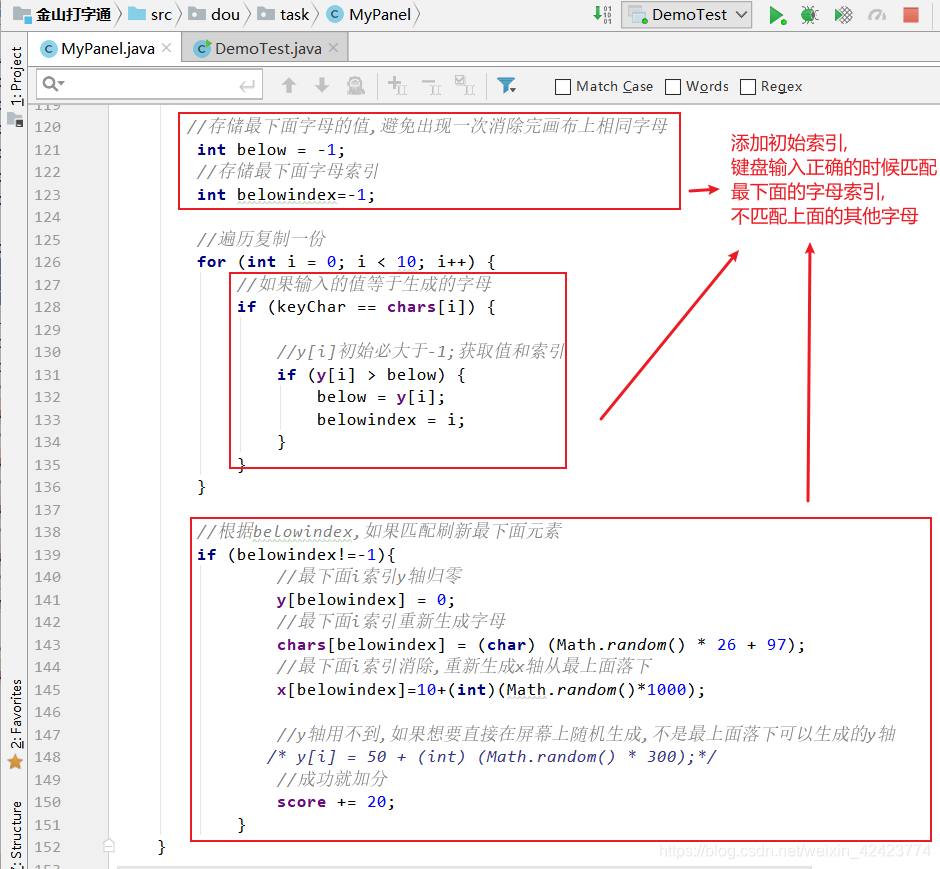Screen dimensions: 940x869
Task: Go to next search occurrence
Action: 322,86
